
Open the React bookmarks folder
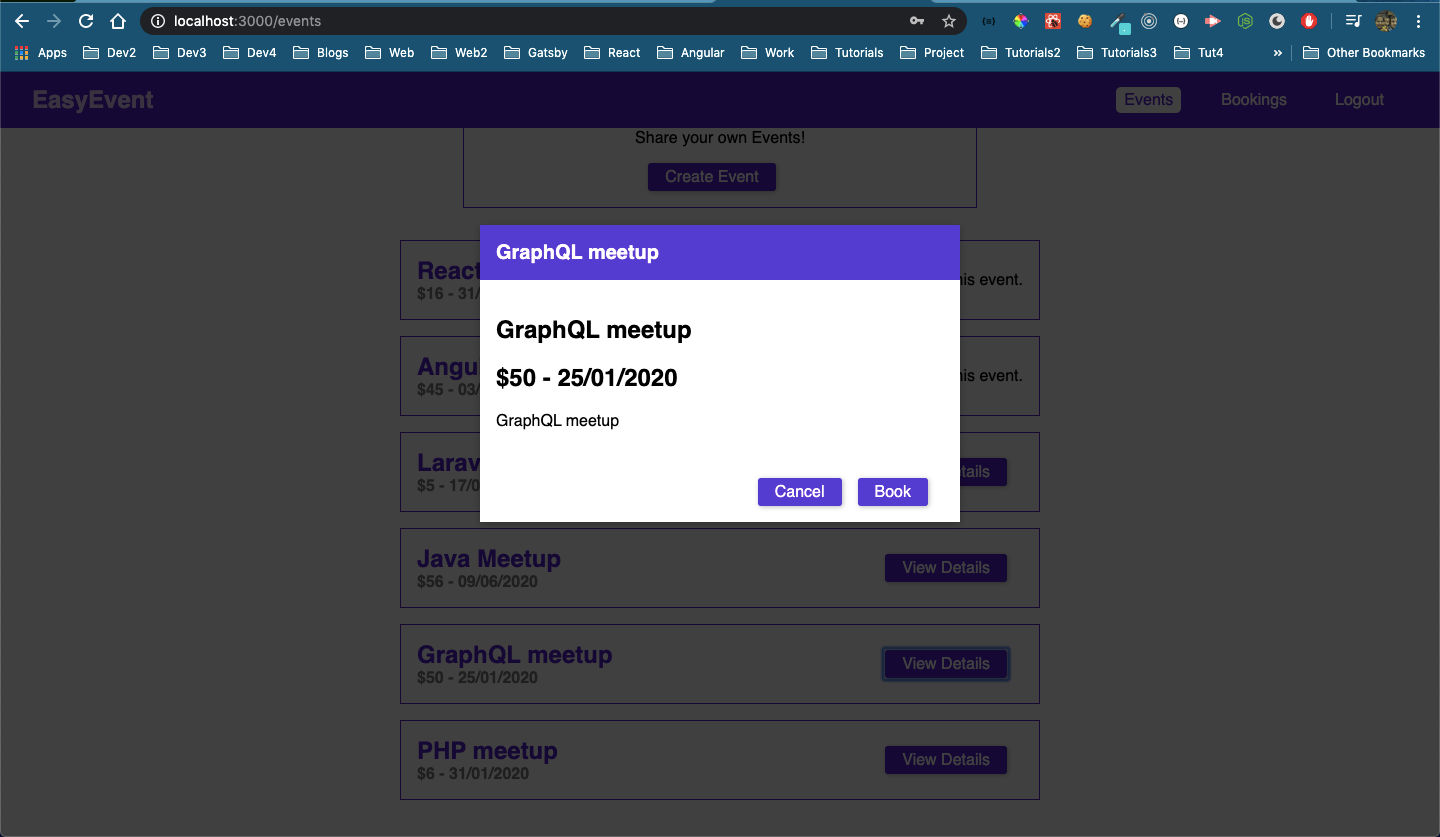612,53
